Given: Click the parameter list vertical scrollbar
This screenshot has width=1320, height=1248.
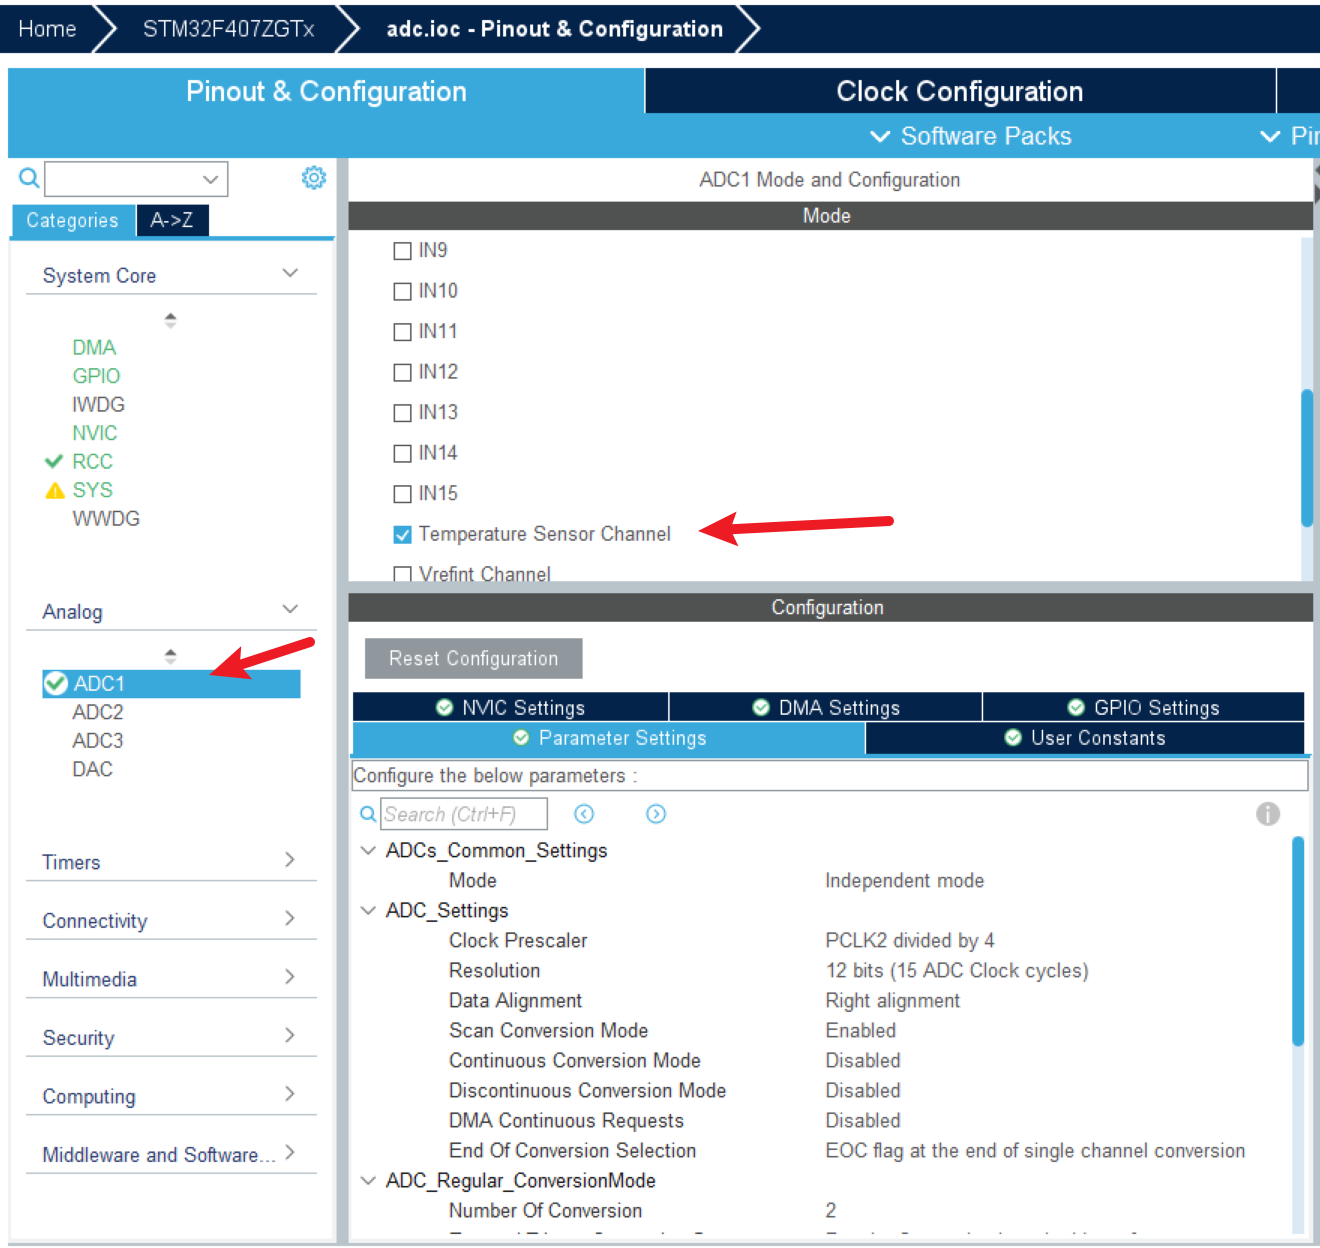Looking at the screenshot, I should [x=1298, y=940].
